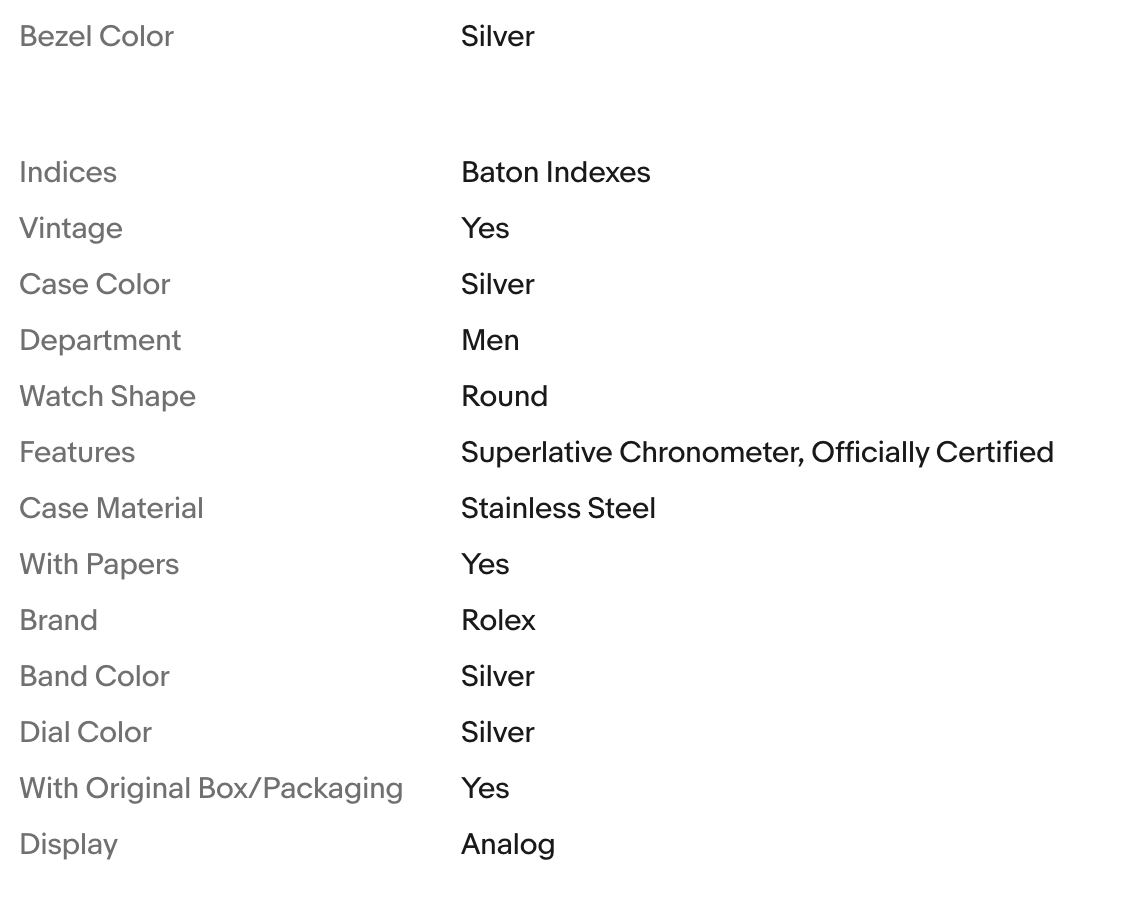Click the With Original Box/Packaging label

click(211, 789)
